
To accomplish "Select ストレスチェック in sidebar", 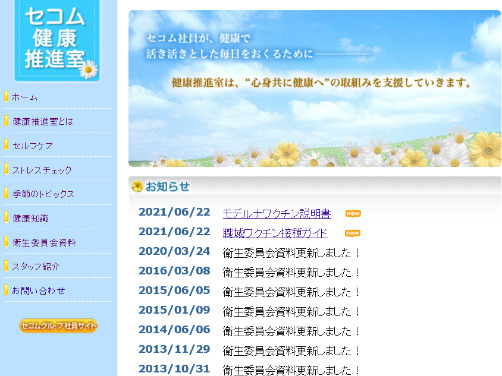I will pos(42,170).
